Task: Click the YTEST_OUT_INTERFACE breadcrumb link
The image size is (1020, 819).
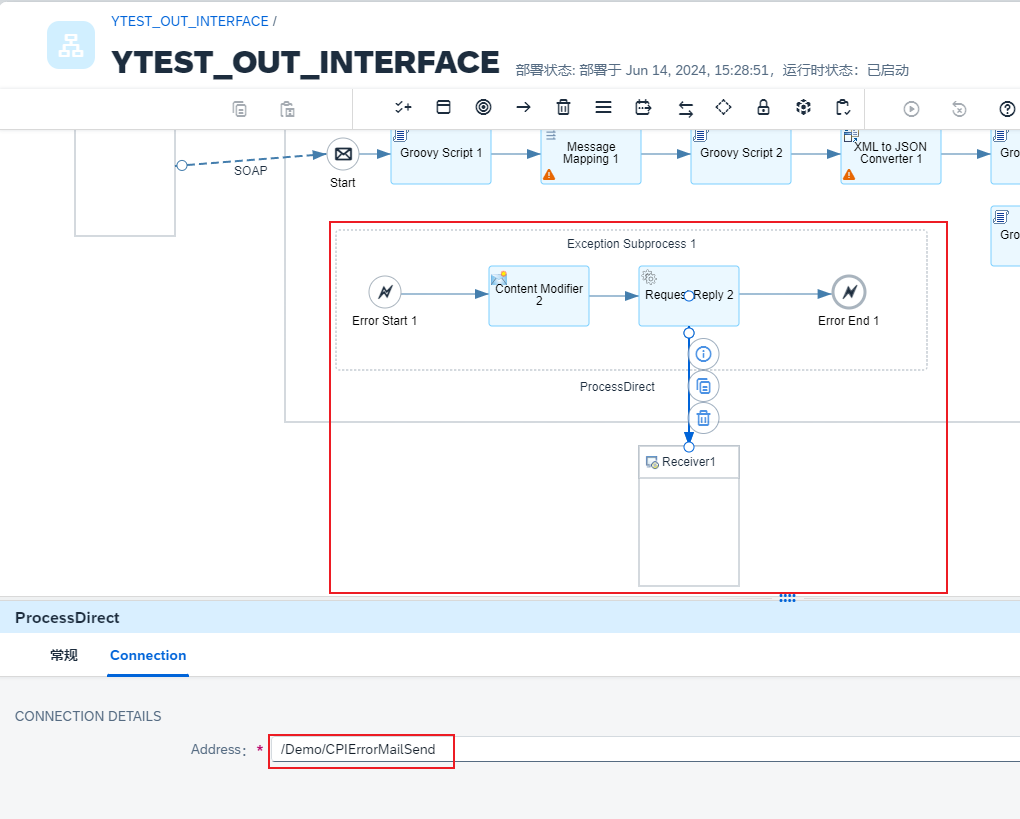Action: point(190,21)
